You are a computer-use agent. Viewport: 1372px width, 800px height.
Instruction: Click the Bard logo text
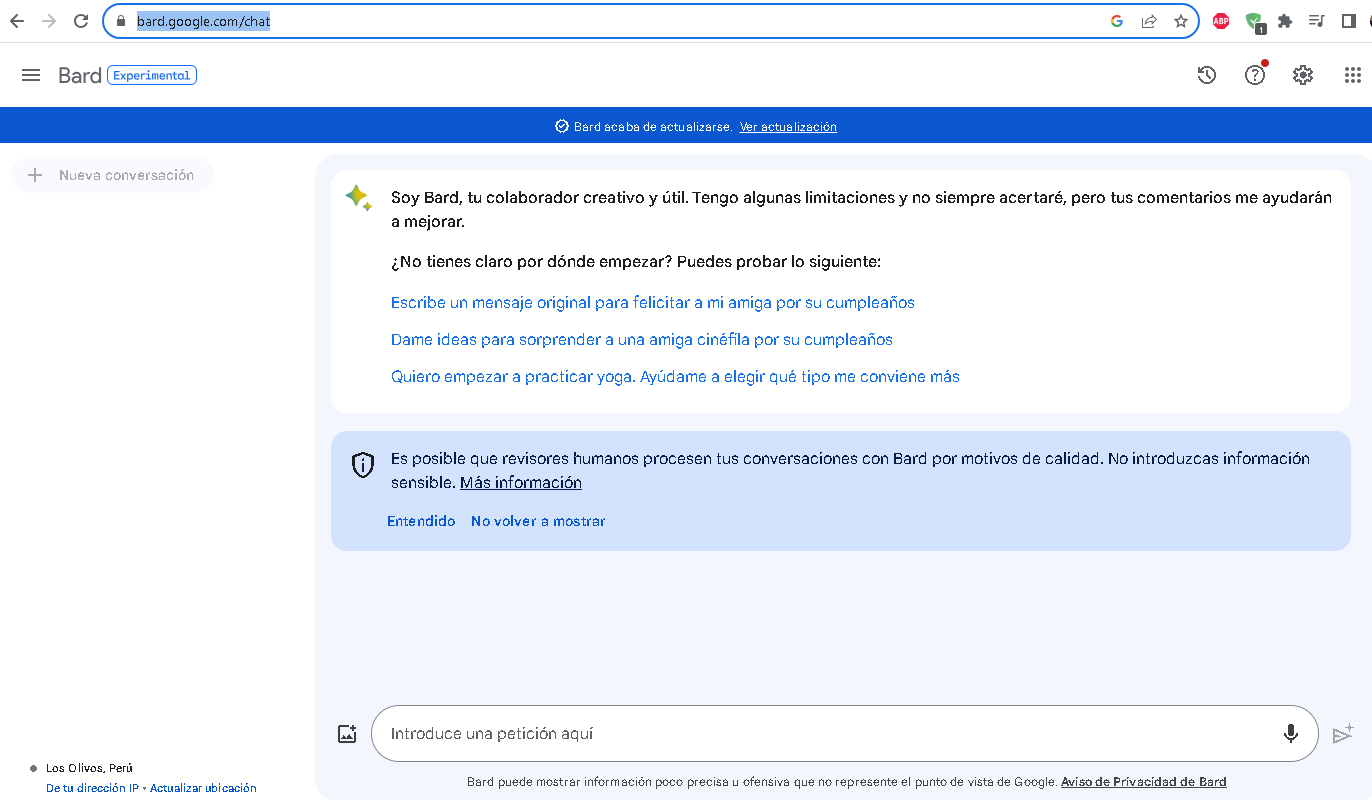(x=80, y=75)
